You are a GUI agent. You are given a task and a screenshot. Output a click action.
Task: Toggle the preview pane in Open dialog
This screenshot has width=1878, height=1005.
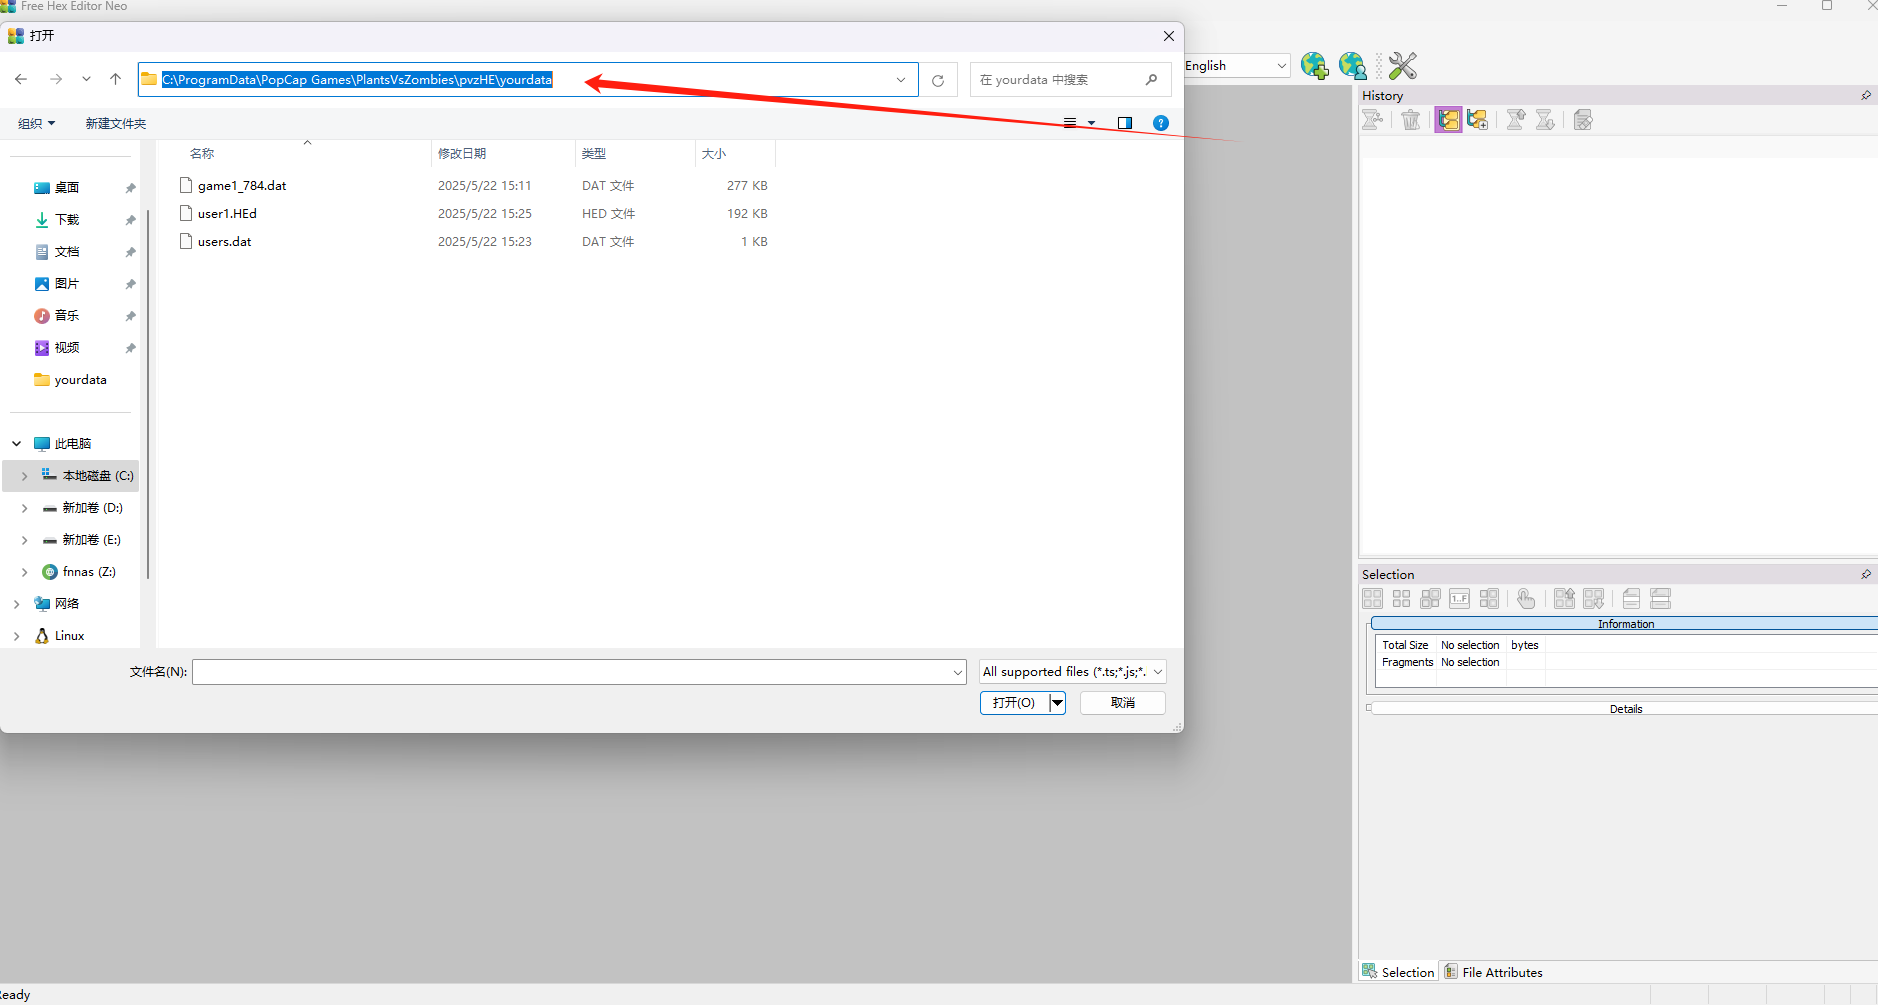pos(1124,123)
